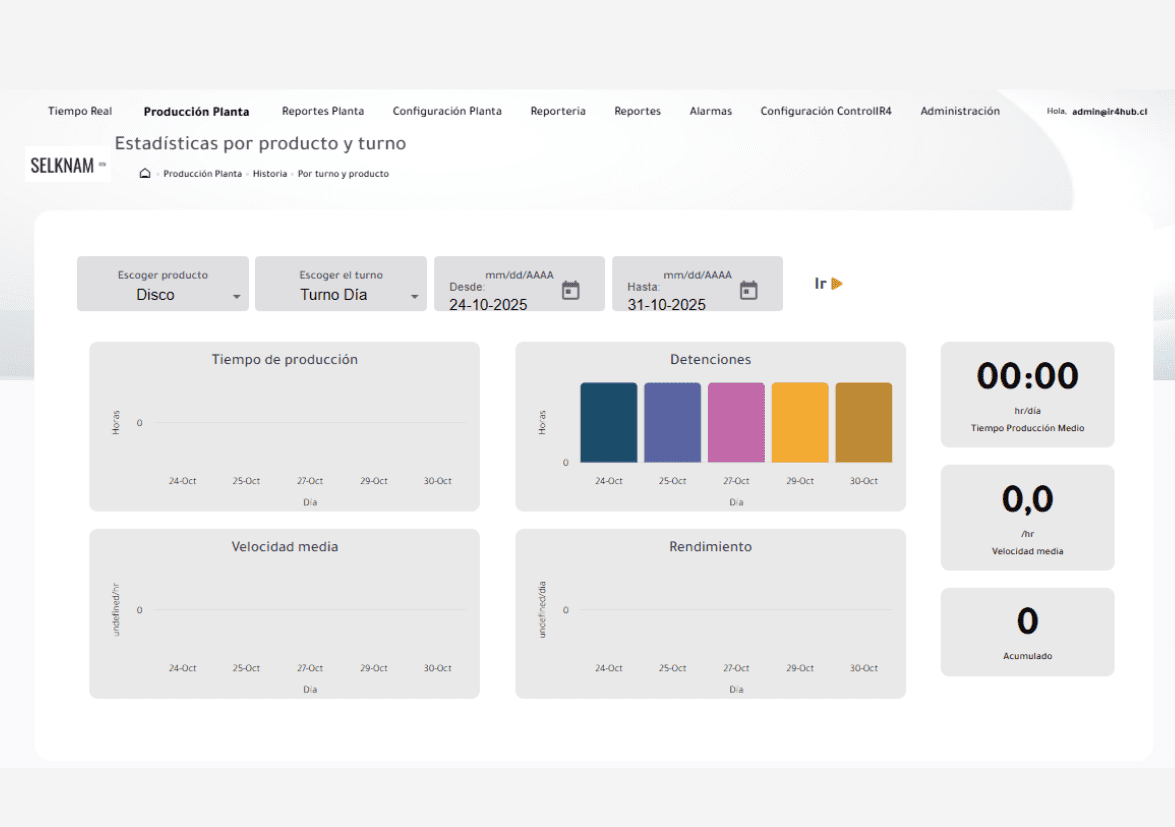Screen dimensions: 1175x827
Task: Open the Hasta date calendar icon
Action: 748,290
